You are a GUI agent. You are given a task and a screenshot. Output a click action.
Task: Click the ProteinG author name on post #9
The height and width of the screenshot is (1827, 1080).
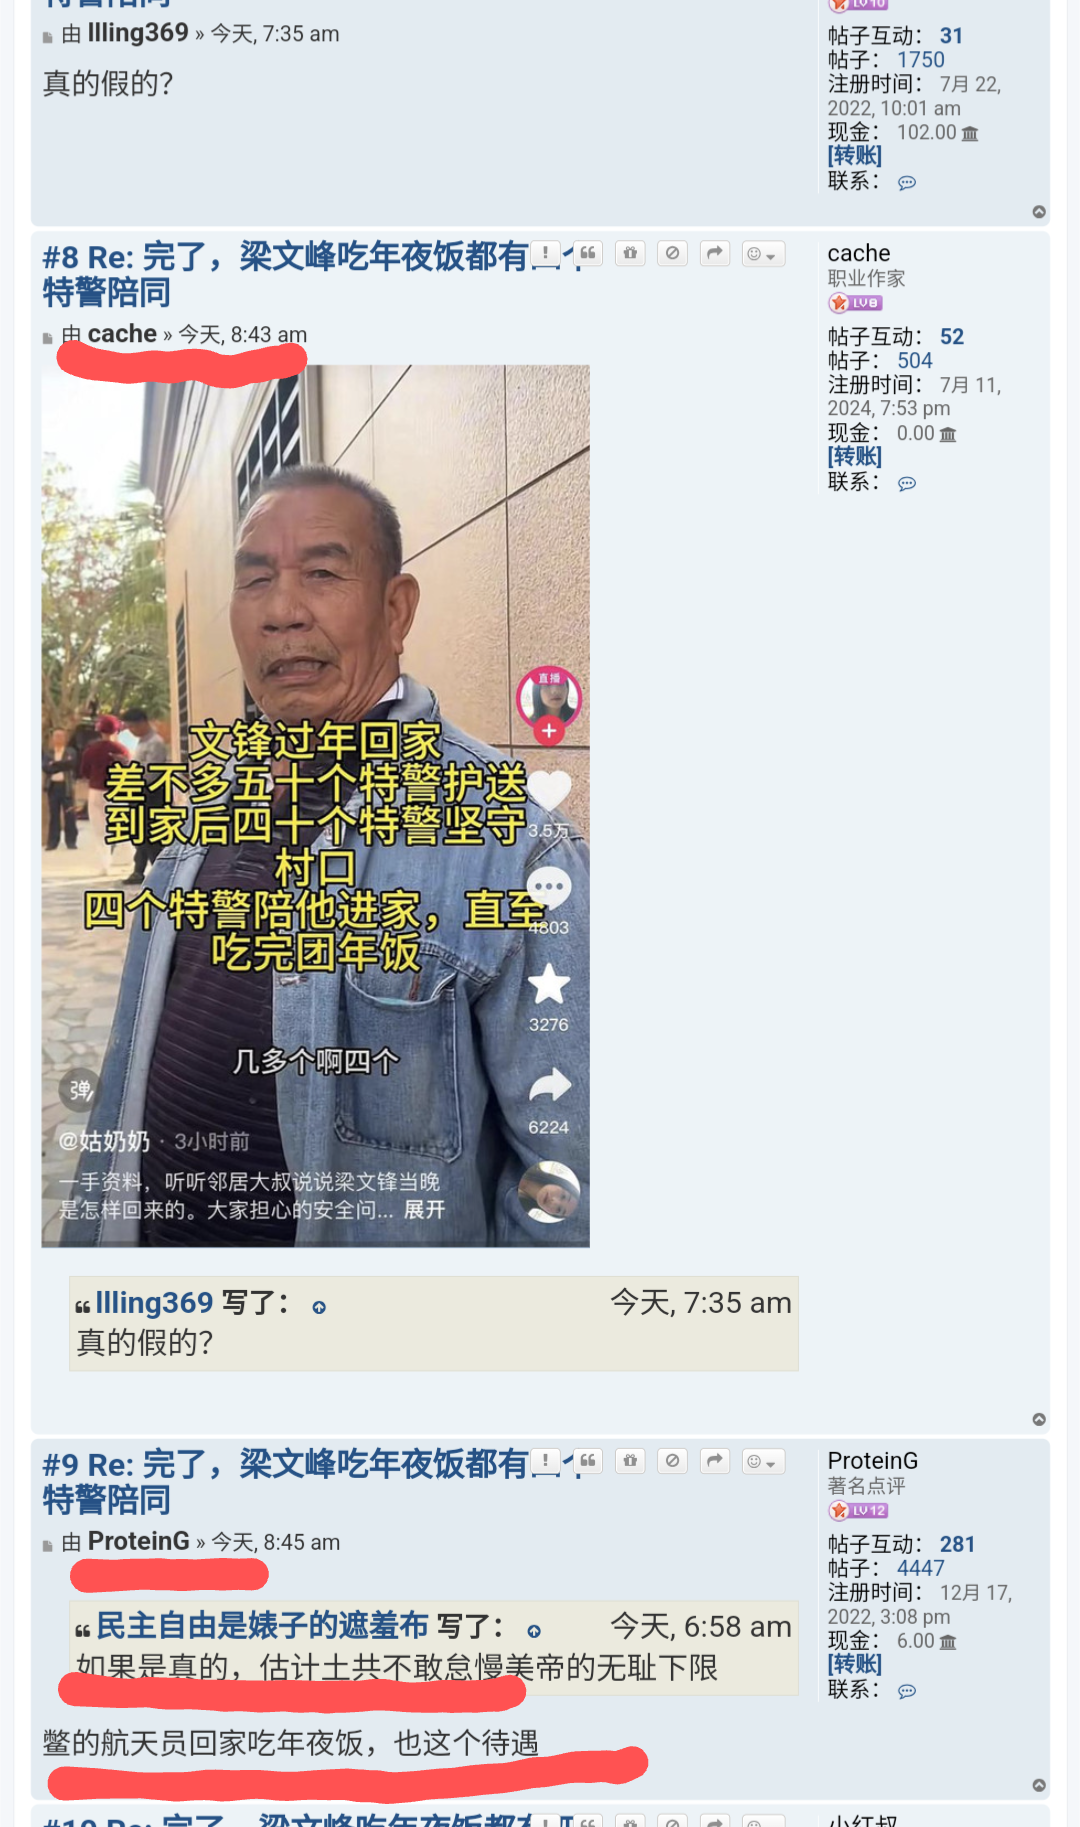139,1541
